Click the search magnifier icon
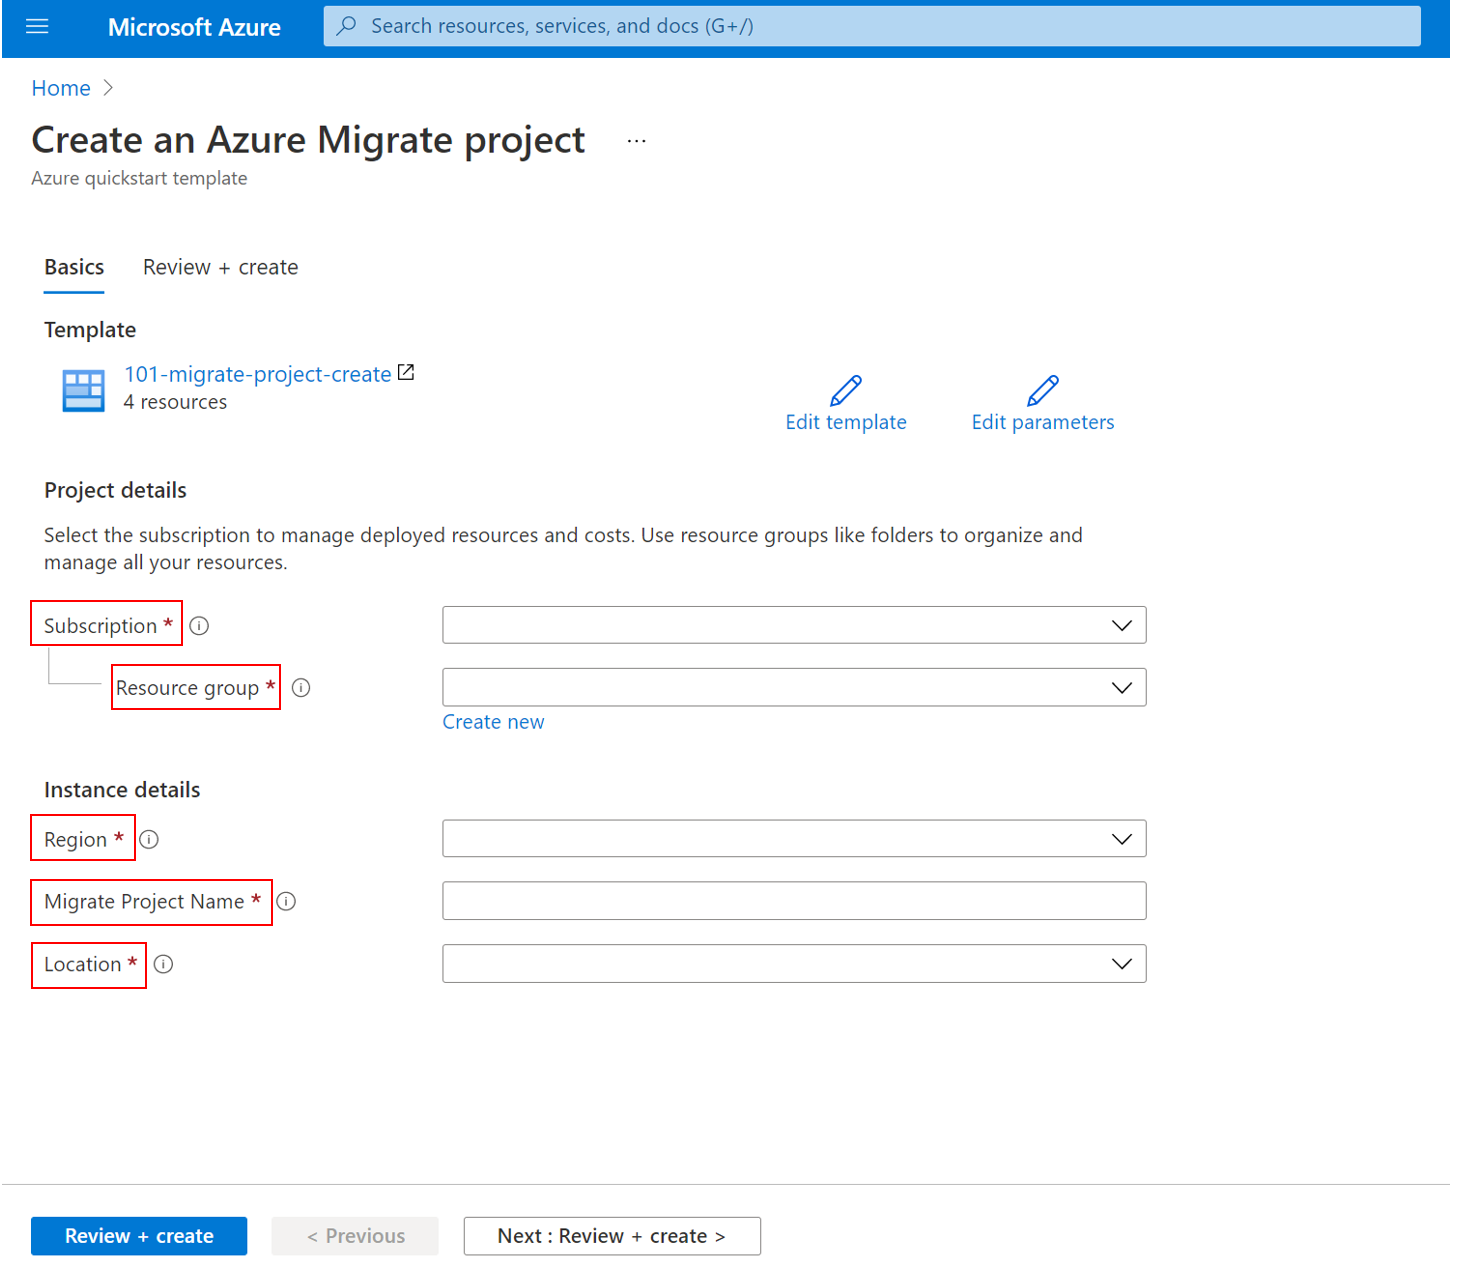The width and height of the screenshot is (1468, 1262). [345, 25]
